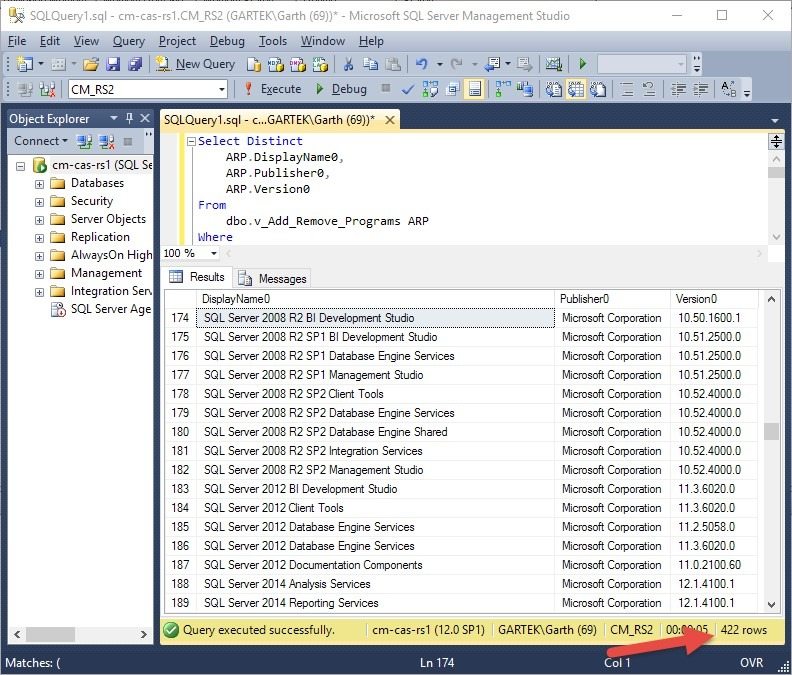Click Uncomment Selected Lines icon
The height and width of the screenshot is (675, 792).
coord(649,90)
